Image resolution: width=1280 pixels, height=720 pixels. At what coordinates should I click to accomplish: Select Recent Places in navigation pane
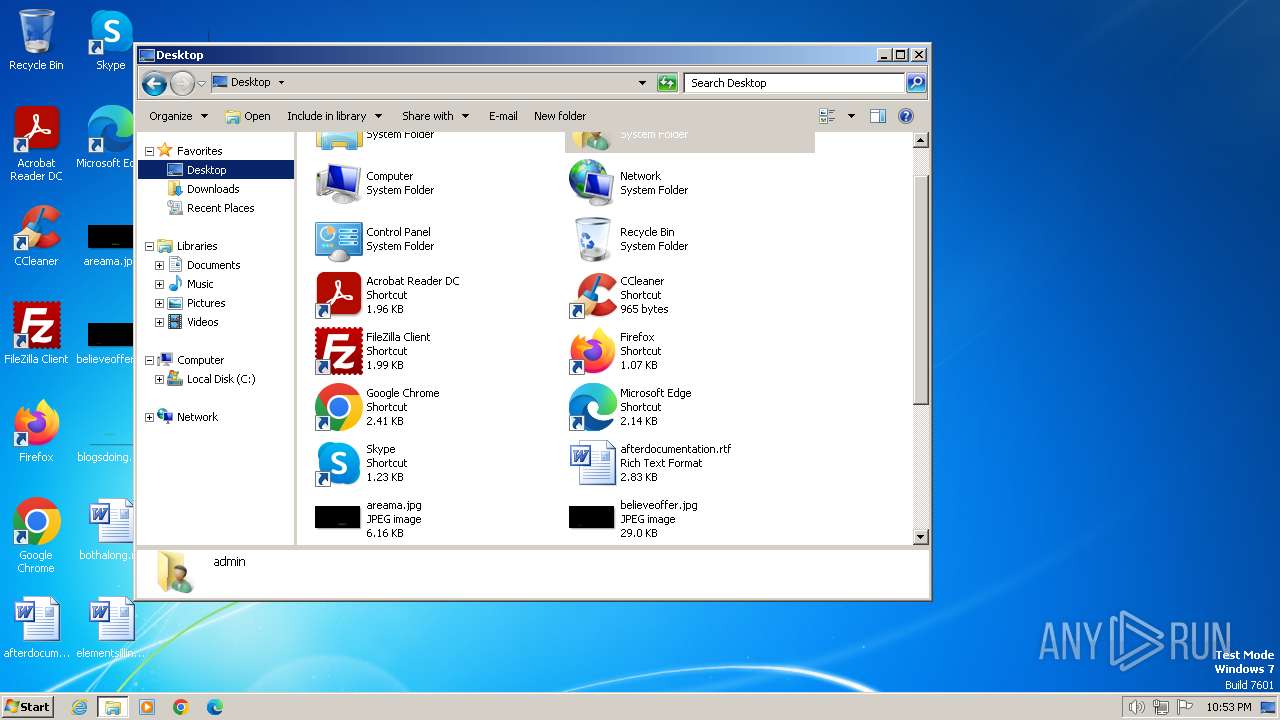click(x=220, y=208)
